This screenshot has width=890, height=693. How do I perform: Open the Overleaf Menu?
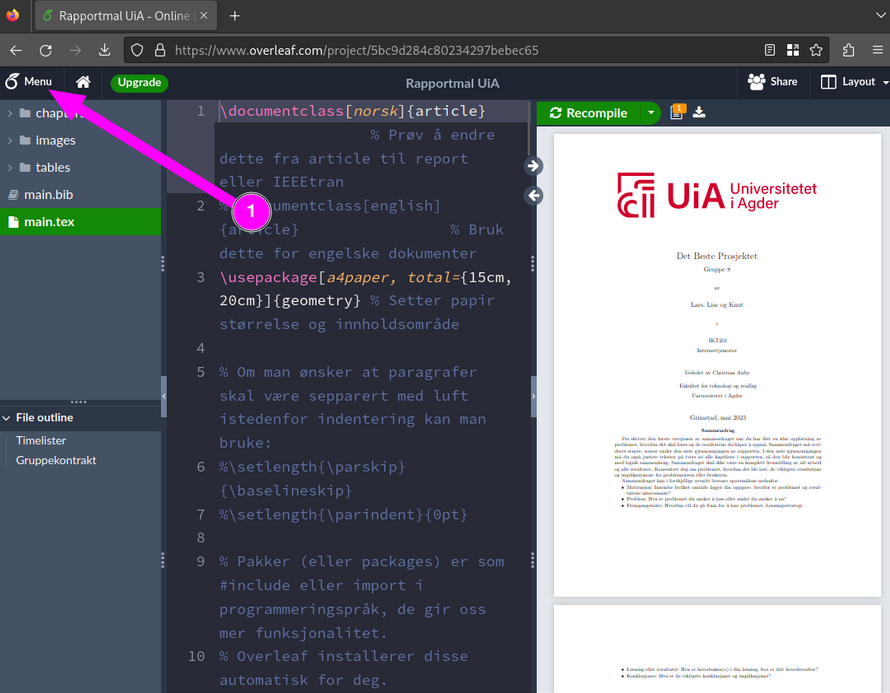tap(32, 83)
